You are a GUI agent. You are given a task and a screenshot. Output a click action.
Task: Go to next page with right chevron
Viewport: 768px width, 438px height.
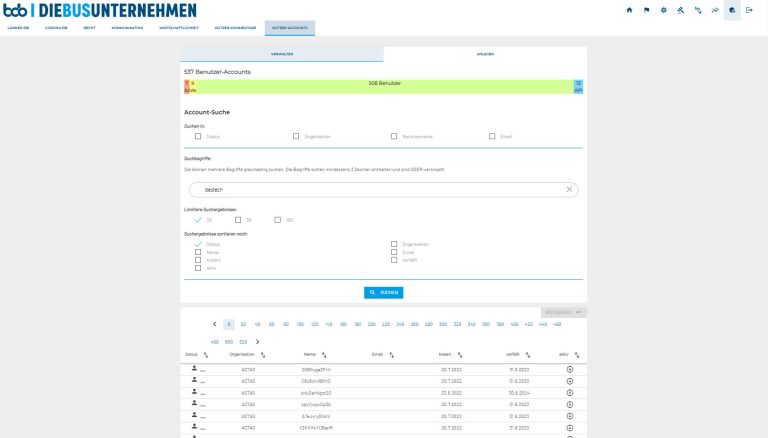[257, 341]
